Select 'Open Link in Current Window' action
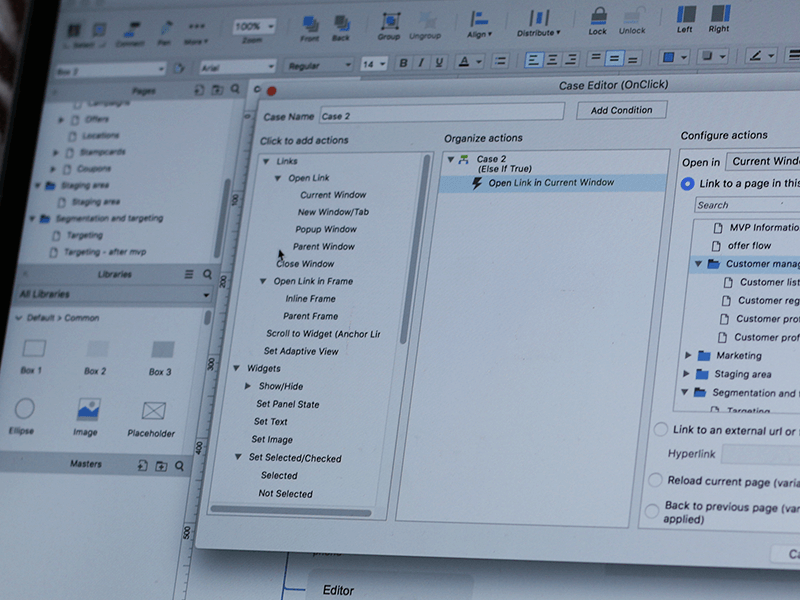This screenshot has width=800, height=600. [x=552, y=183]
